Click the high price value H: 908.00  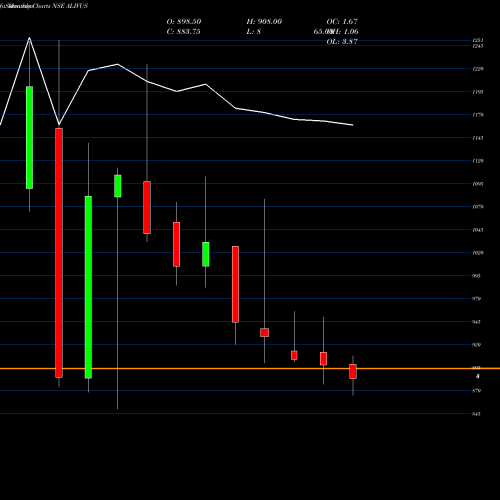click(264, 22)
